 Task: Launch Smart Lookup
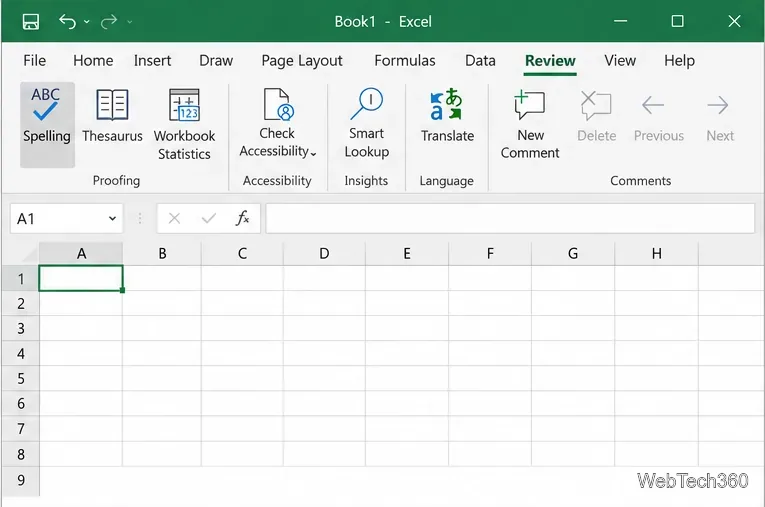(x=366, y=123)
